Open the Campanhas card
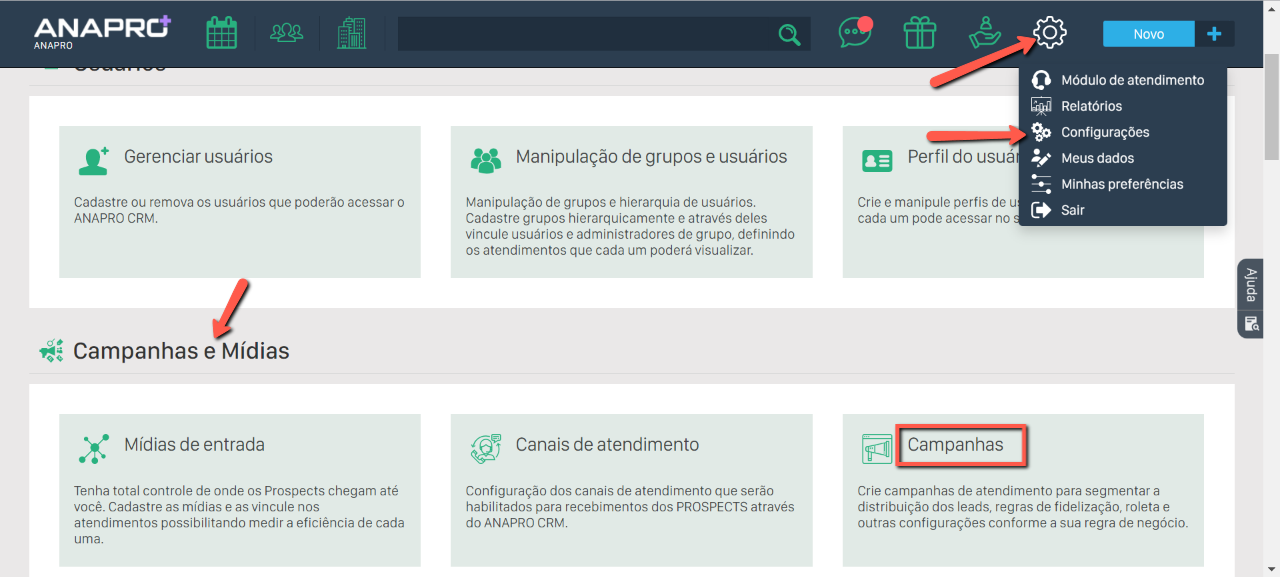 (x=955, y=445)
